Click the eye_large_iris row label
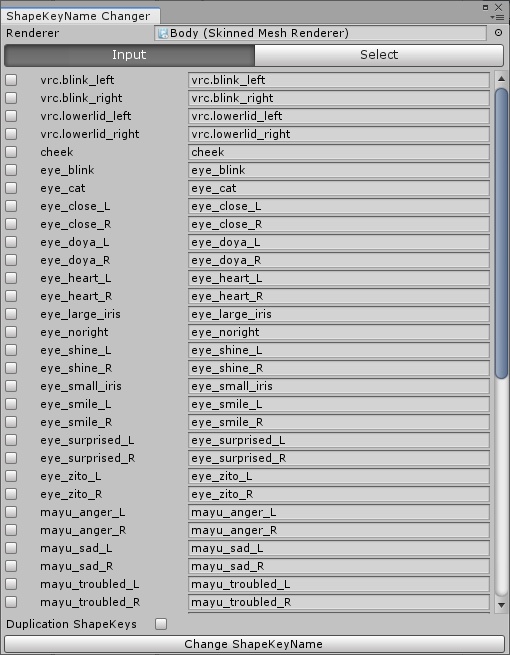The image size is (510, 655). point(80,314)
